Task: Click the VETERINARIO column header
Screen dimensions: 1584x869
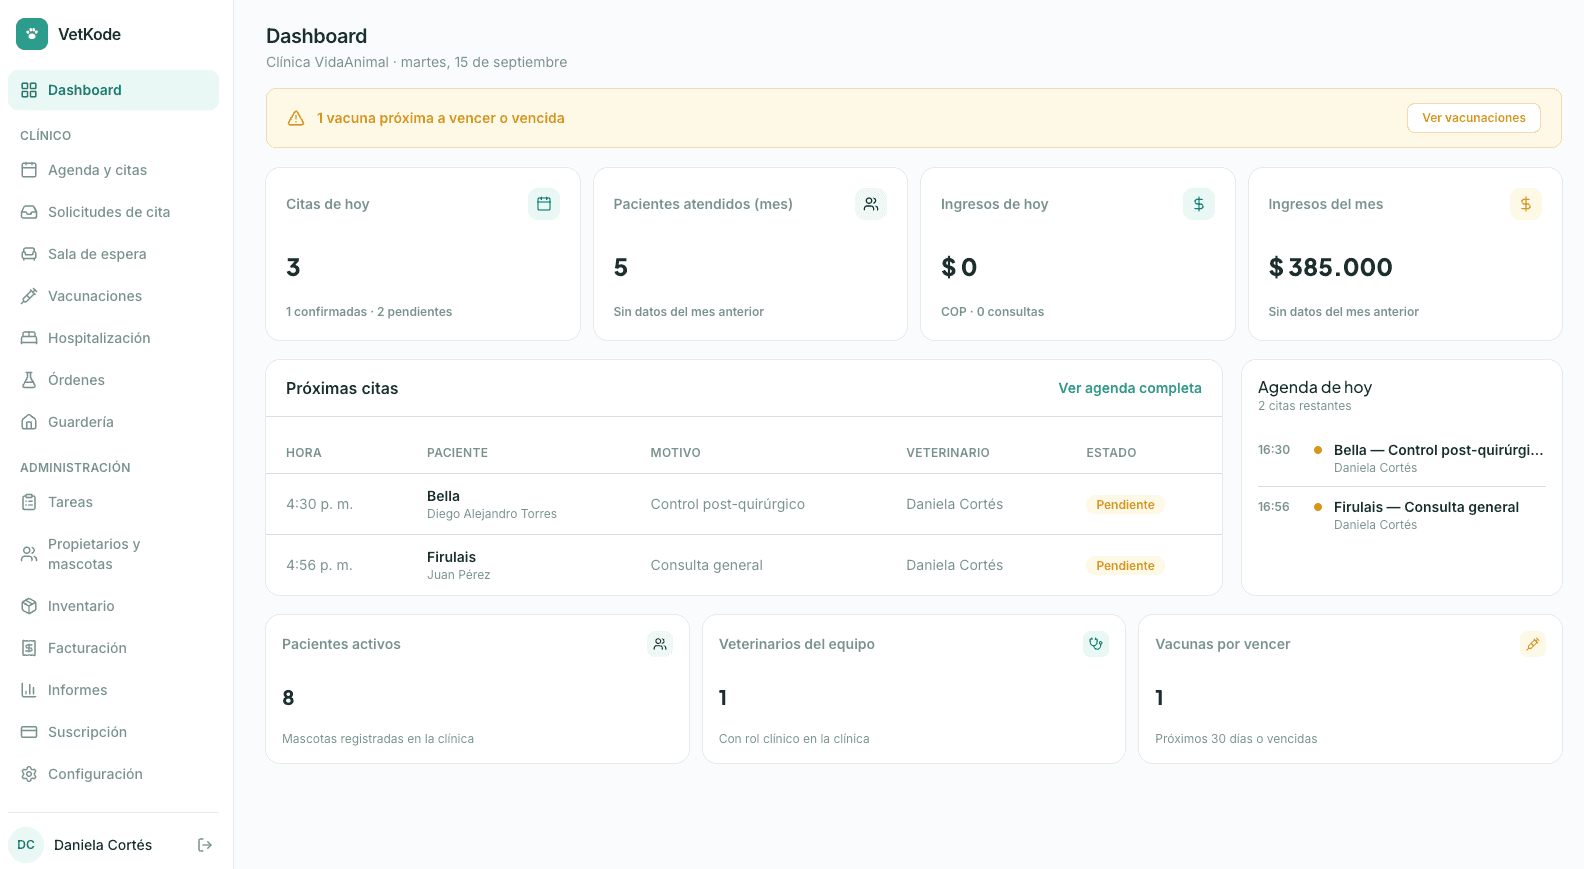Action: [x=948, y=453]
